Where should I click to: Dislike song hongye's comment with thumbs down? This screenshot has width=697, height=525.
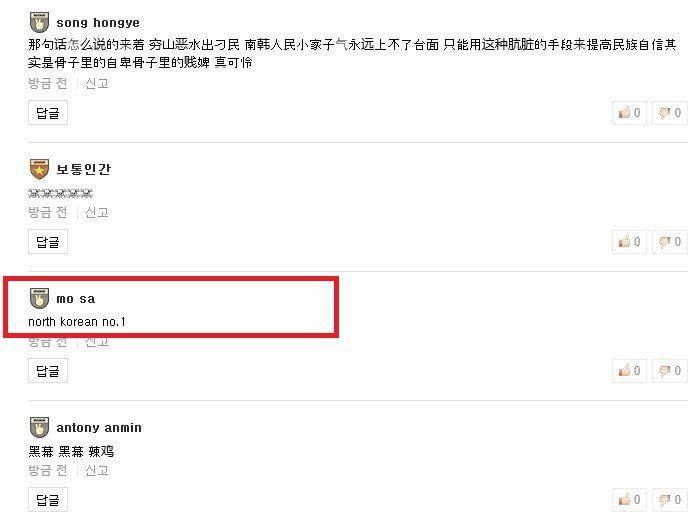[x=669, y=112]
